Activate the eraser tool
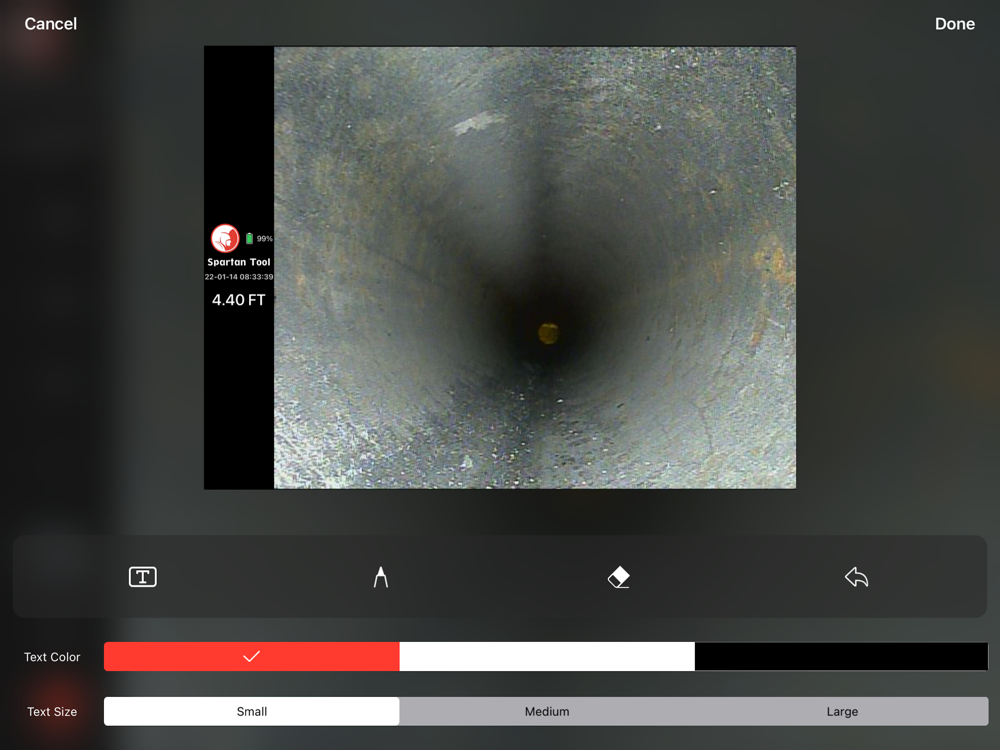 pyautogui.click(x=619, y=577)
